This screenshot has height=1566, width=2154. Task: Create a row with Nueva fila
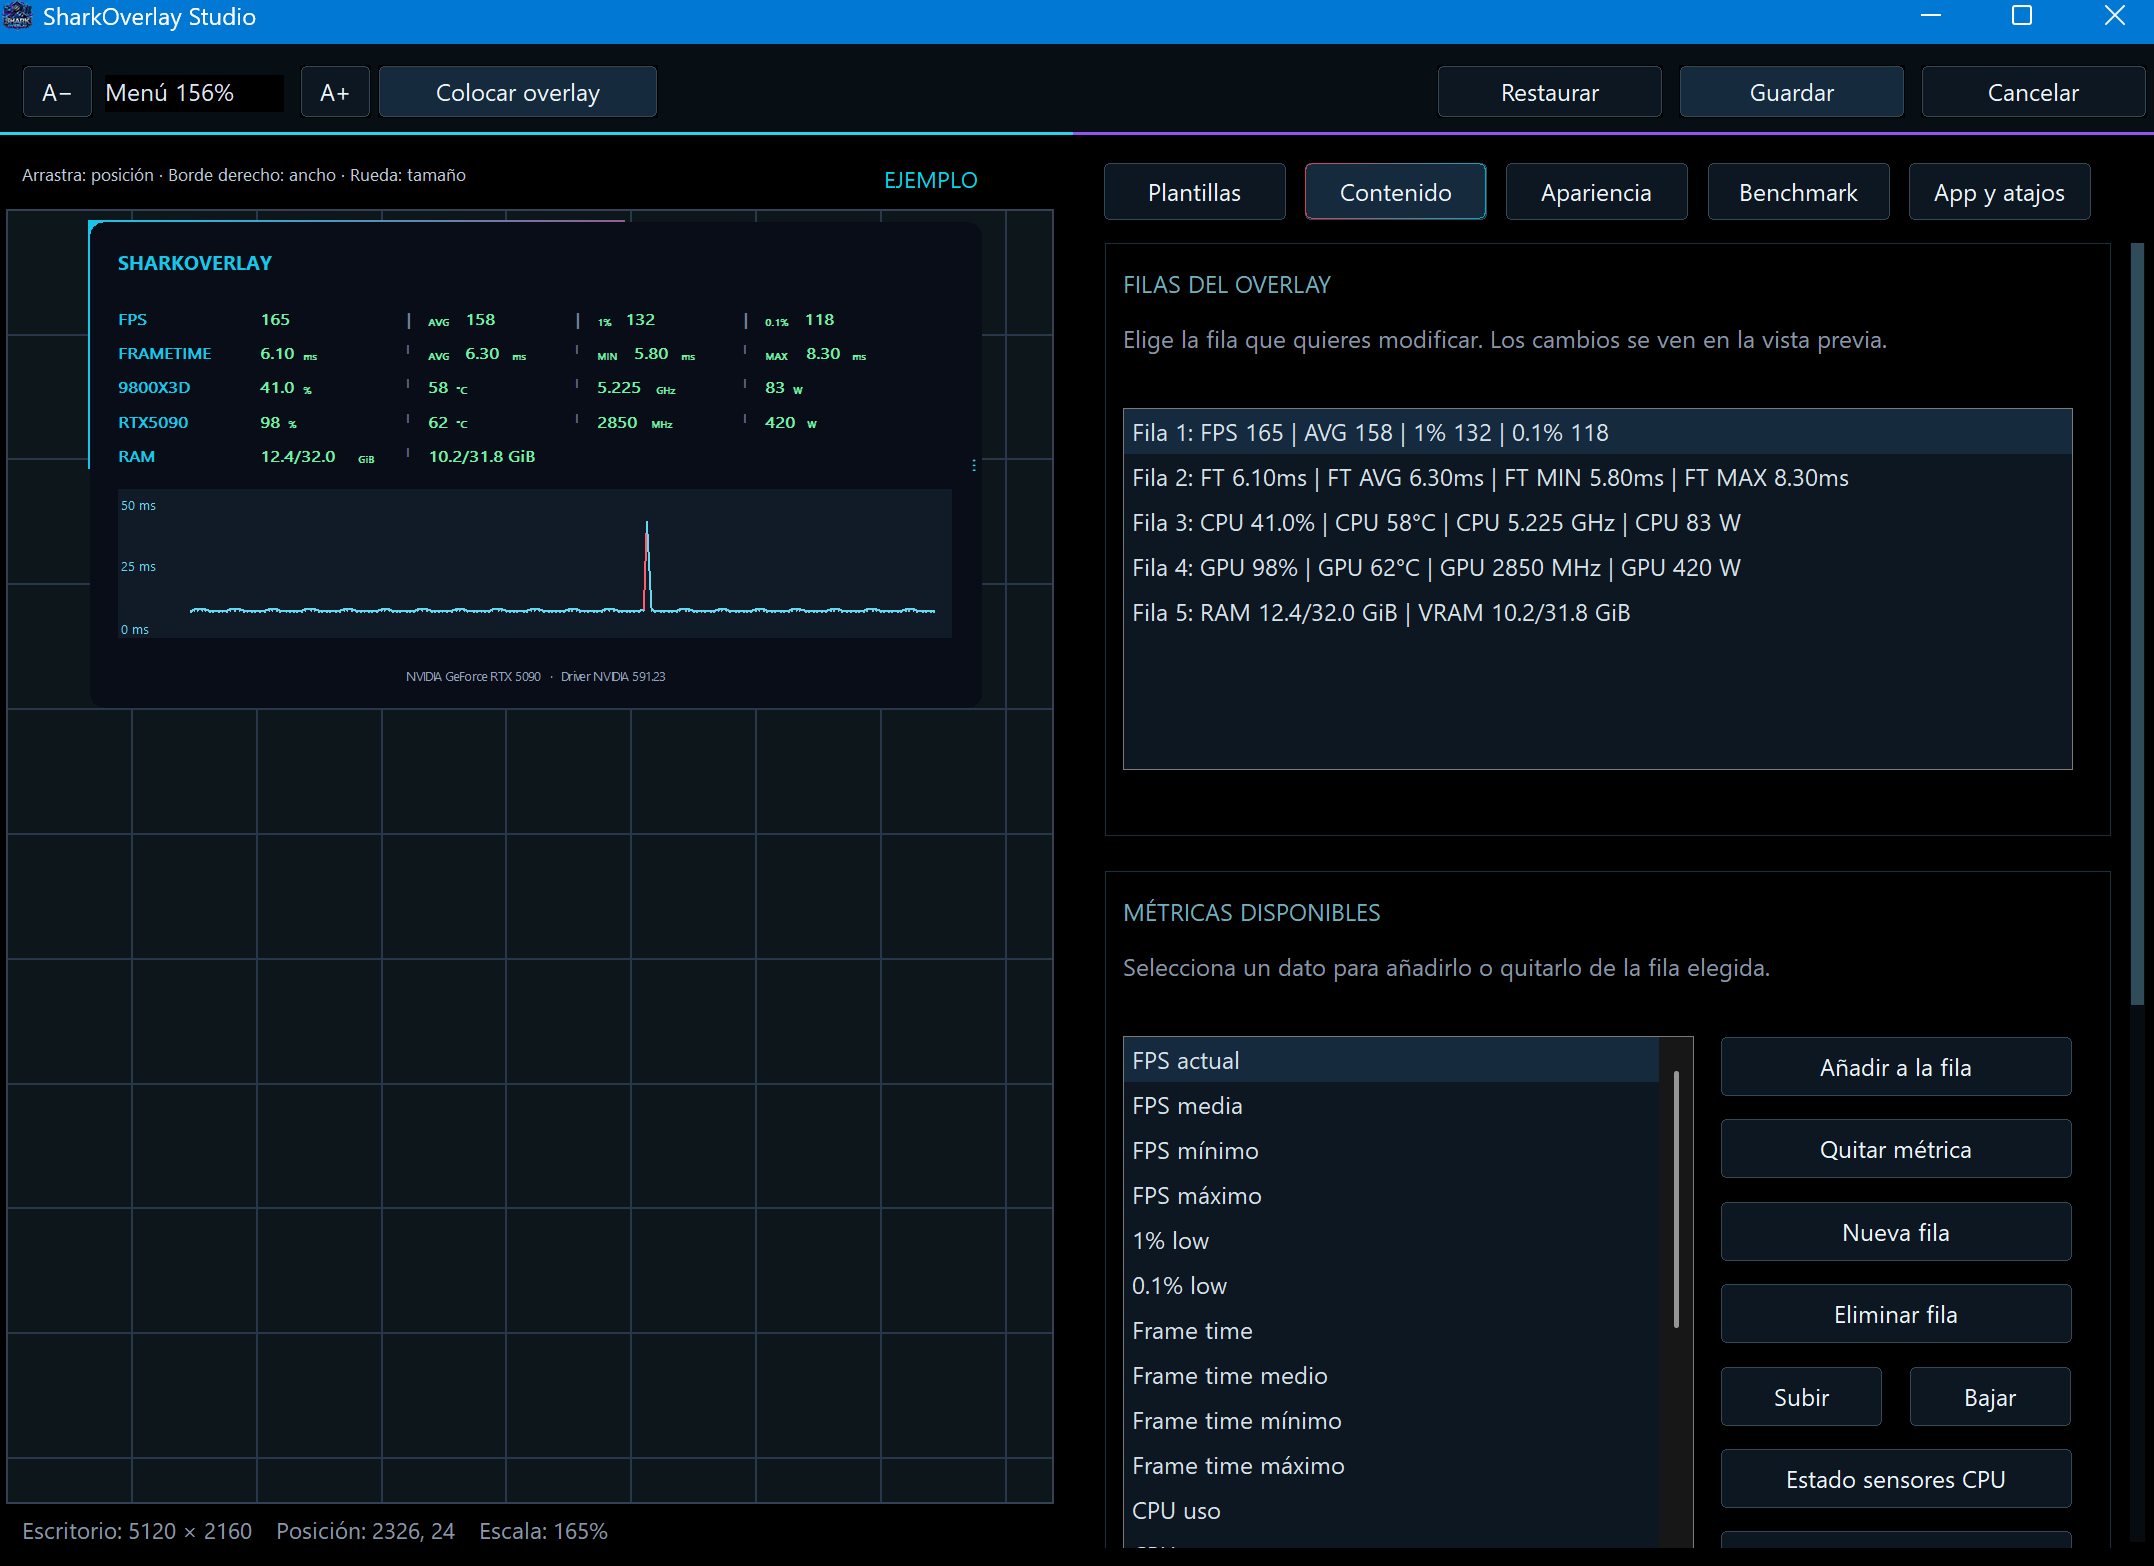pyautogui.click(x=1895, y=1232)
